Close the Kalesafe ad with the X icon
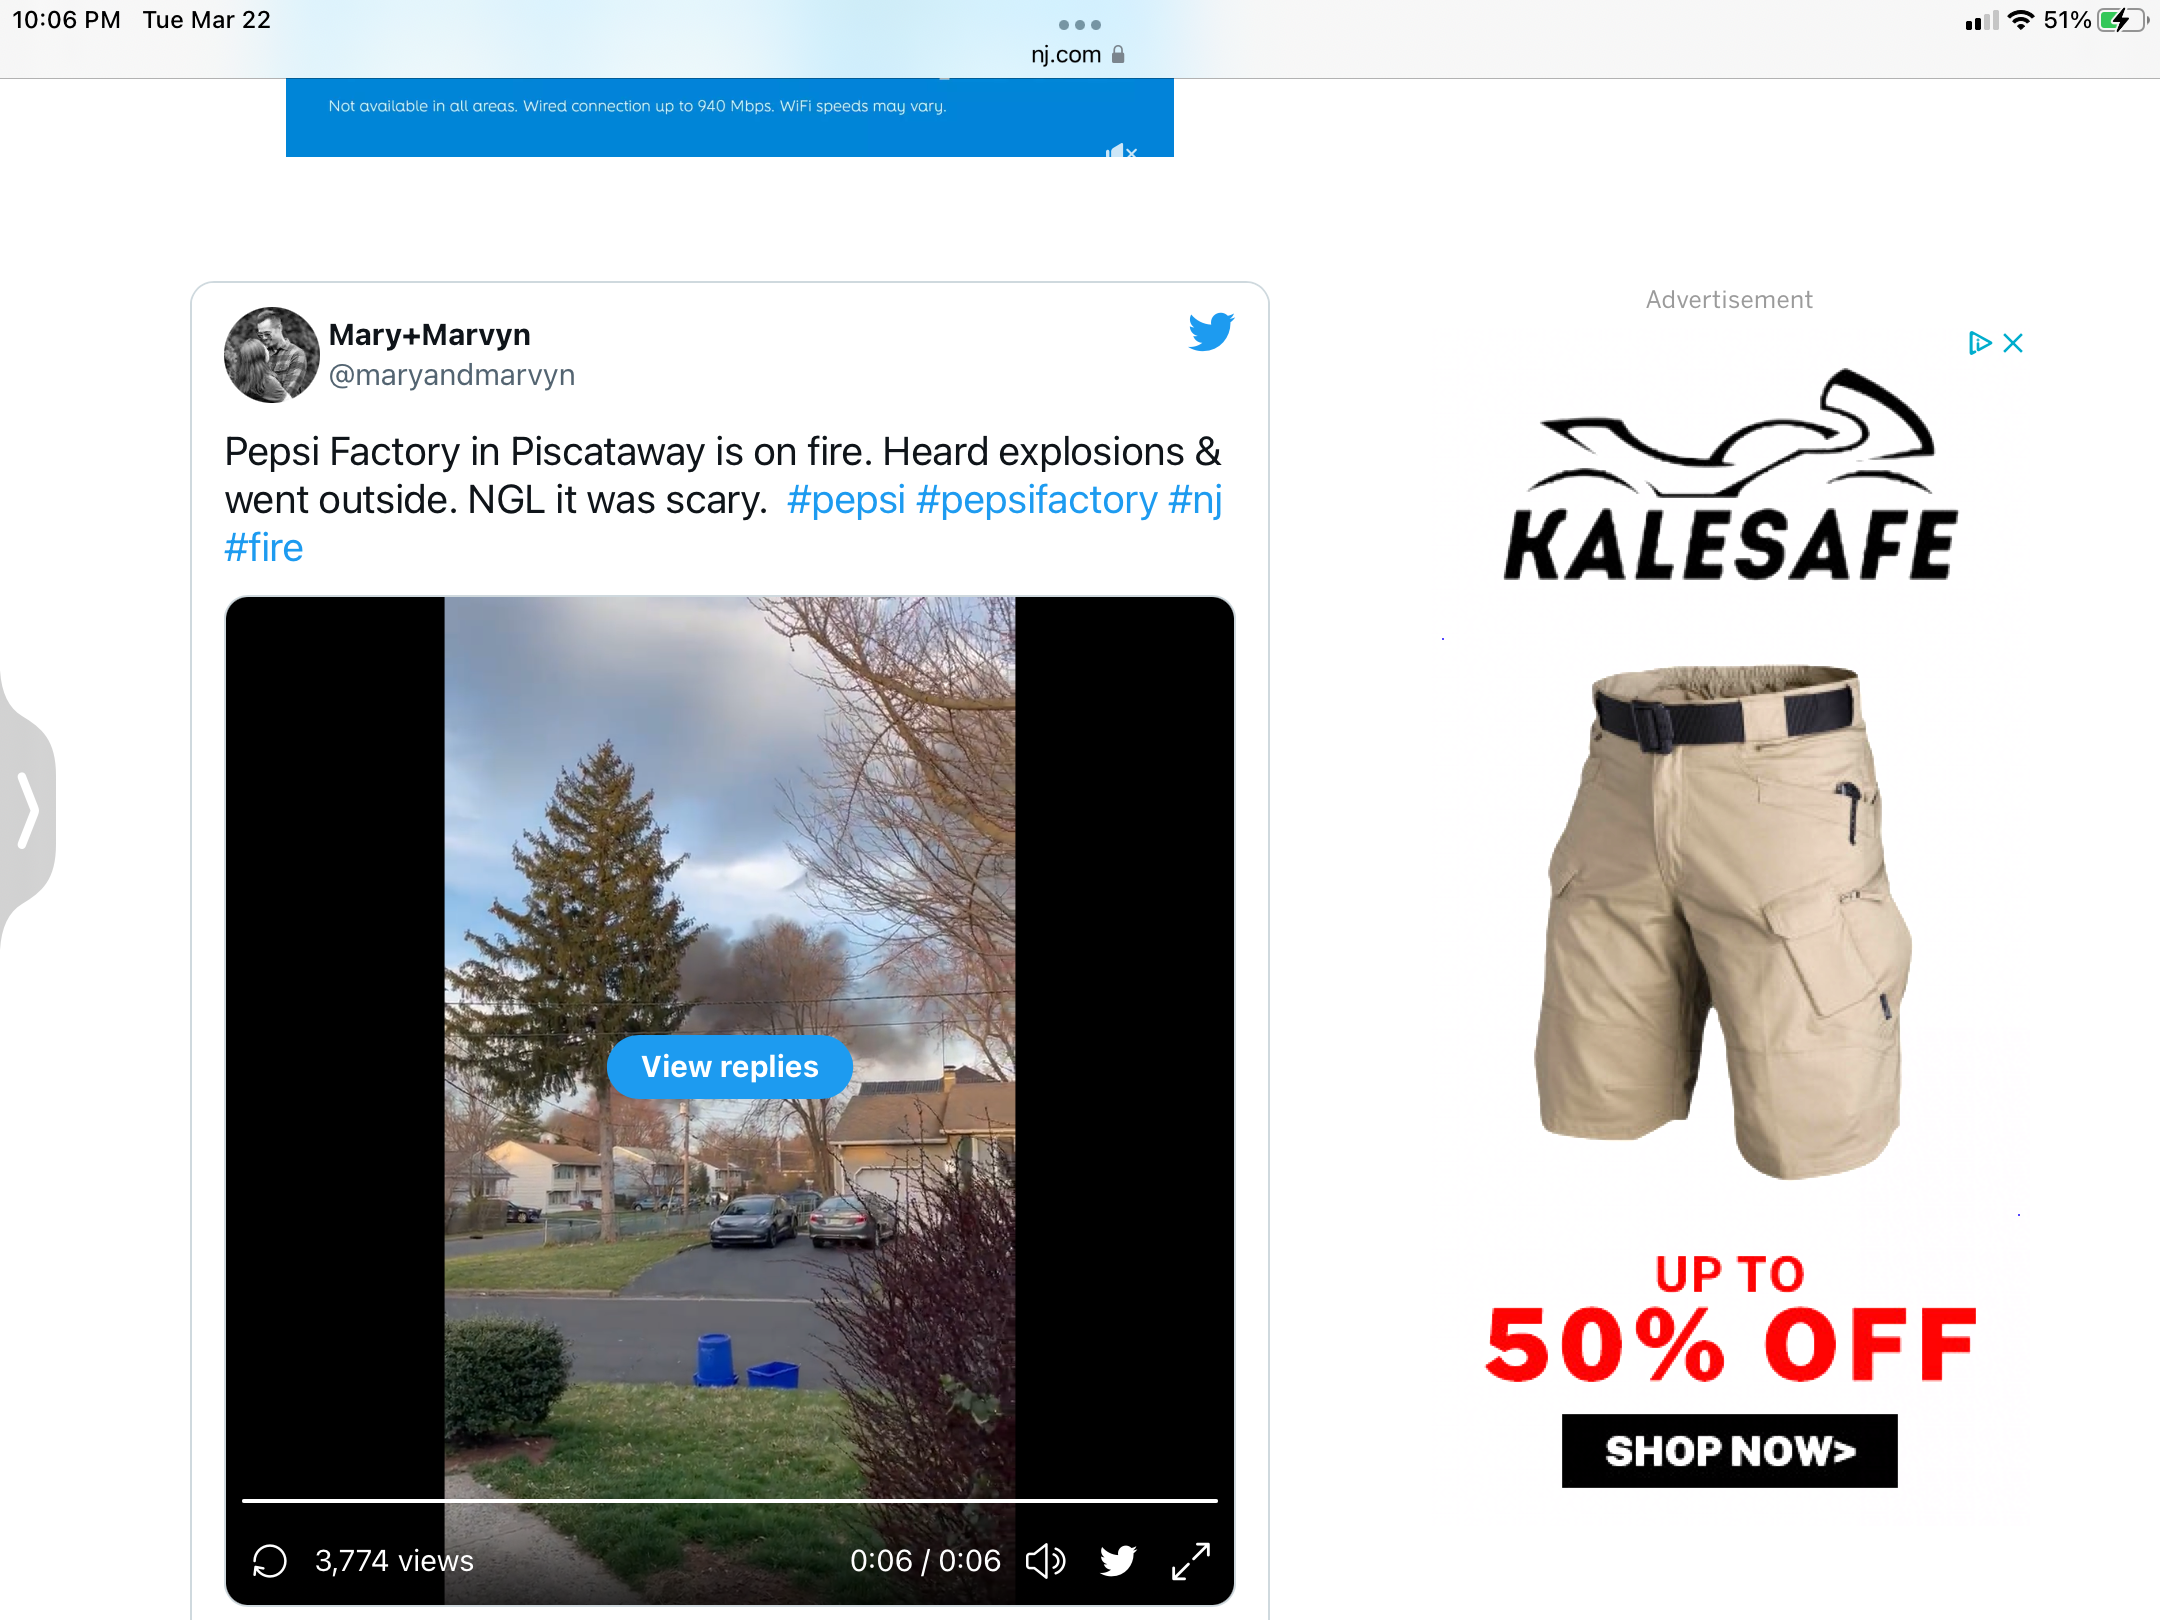Screen dimensions: 2160x1620 2013,343
